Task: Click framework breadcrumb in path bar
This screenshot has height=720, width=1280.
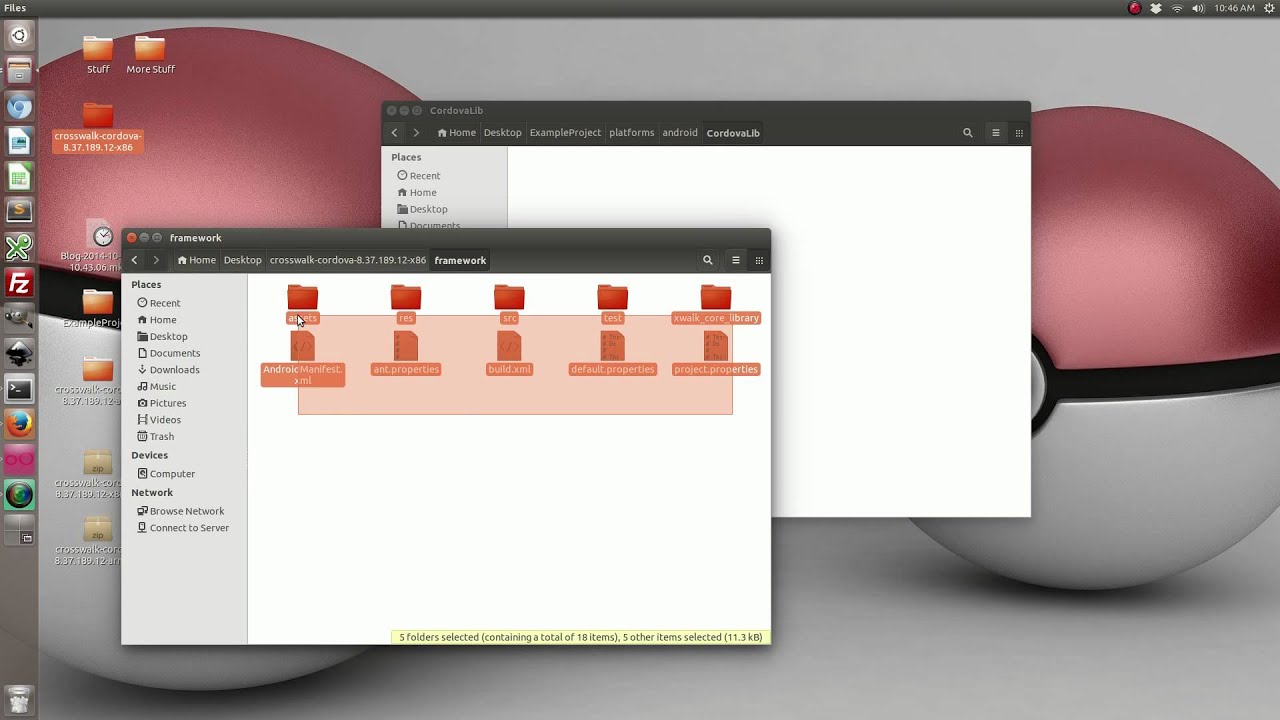Action: click(460, 260)
